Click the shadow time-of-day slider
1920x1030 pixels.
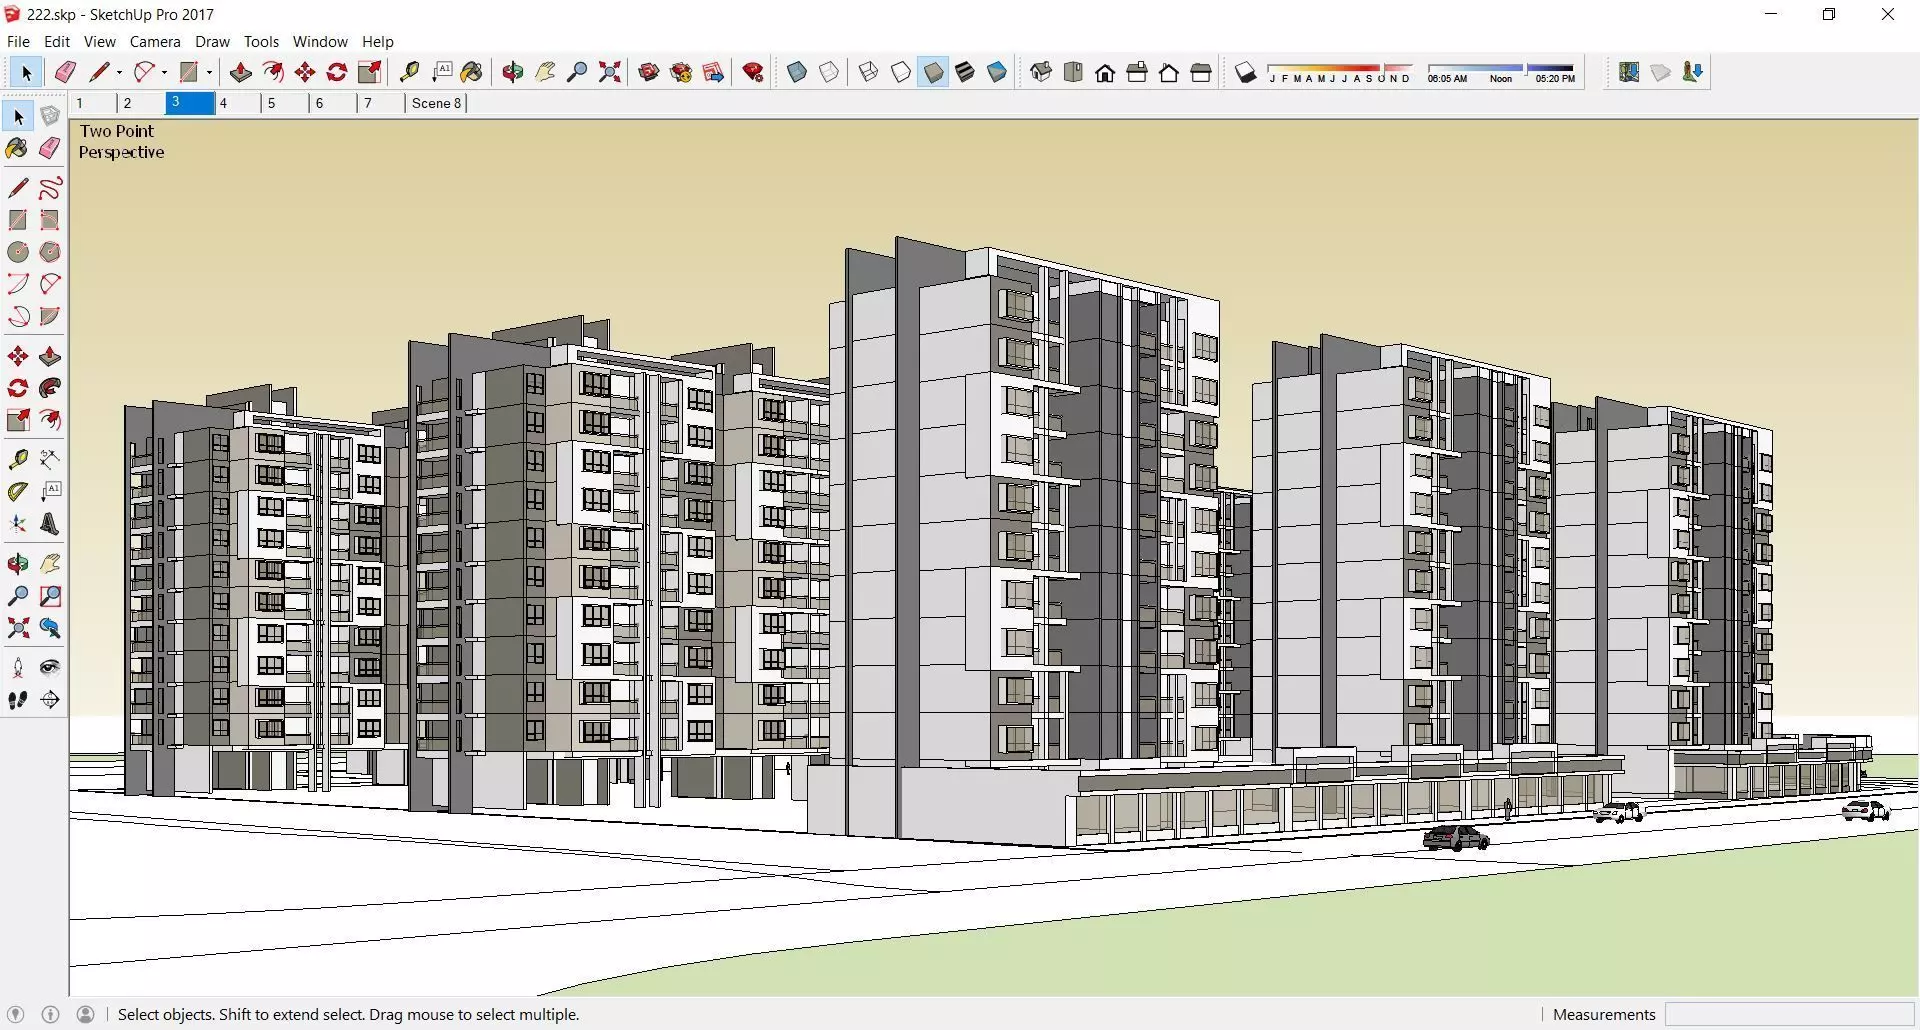click(x=1501, y=72)
